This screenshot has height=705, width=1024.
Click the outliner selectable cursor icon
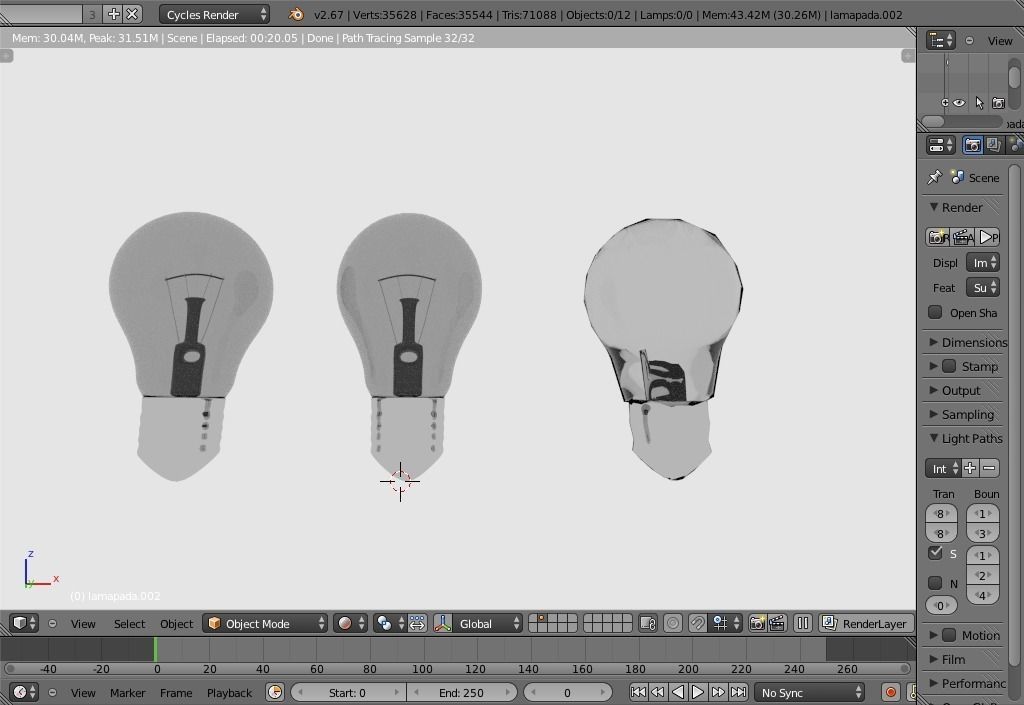tap(979, 102)
